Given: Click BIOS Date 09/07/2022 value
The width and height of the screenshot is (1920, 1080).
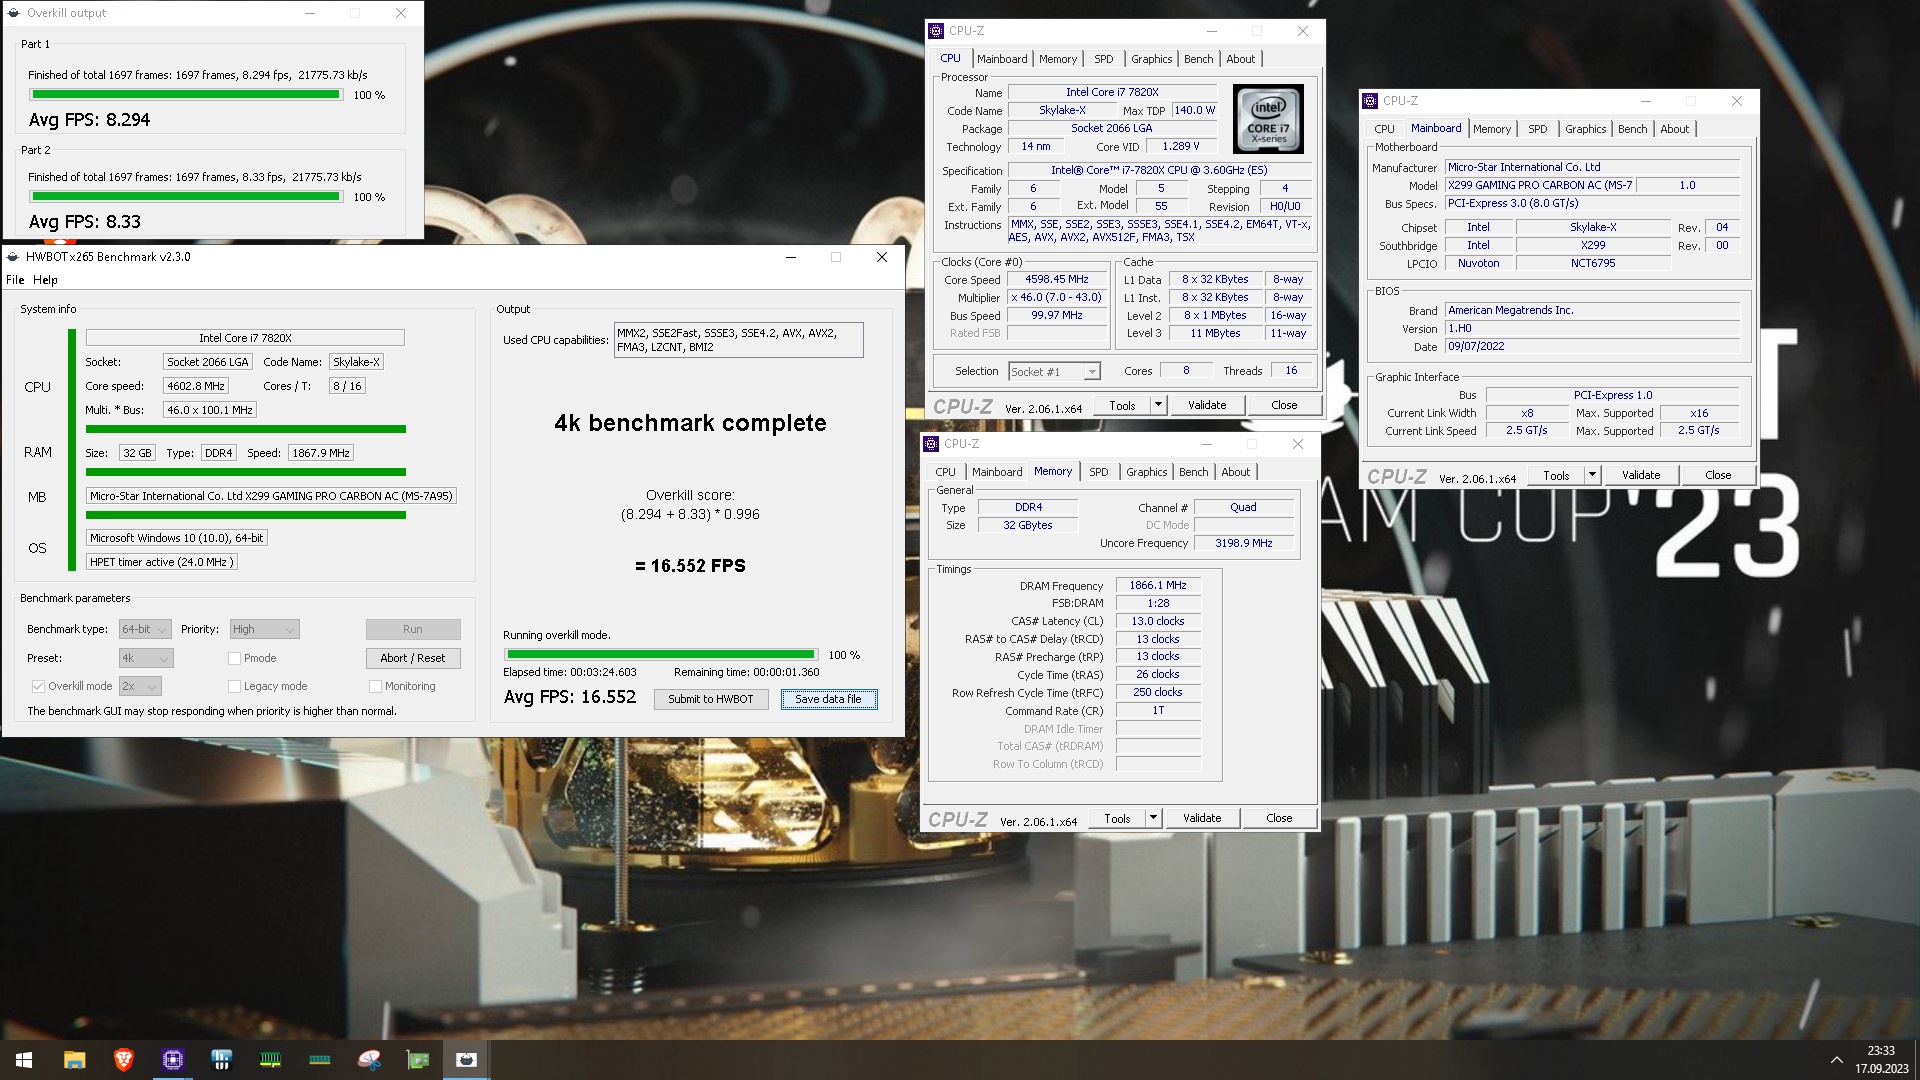Looking at the screenshot, I should [x=1592, y=347].
